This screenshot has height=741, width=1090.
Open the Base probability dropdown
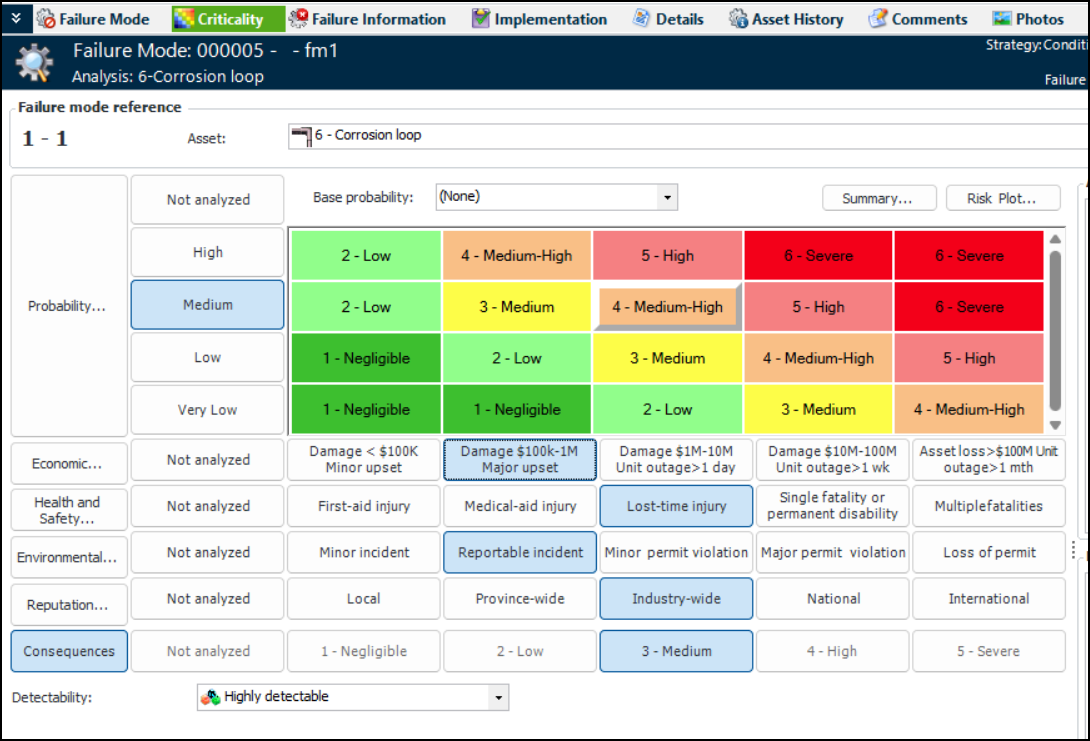[667, 198]
